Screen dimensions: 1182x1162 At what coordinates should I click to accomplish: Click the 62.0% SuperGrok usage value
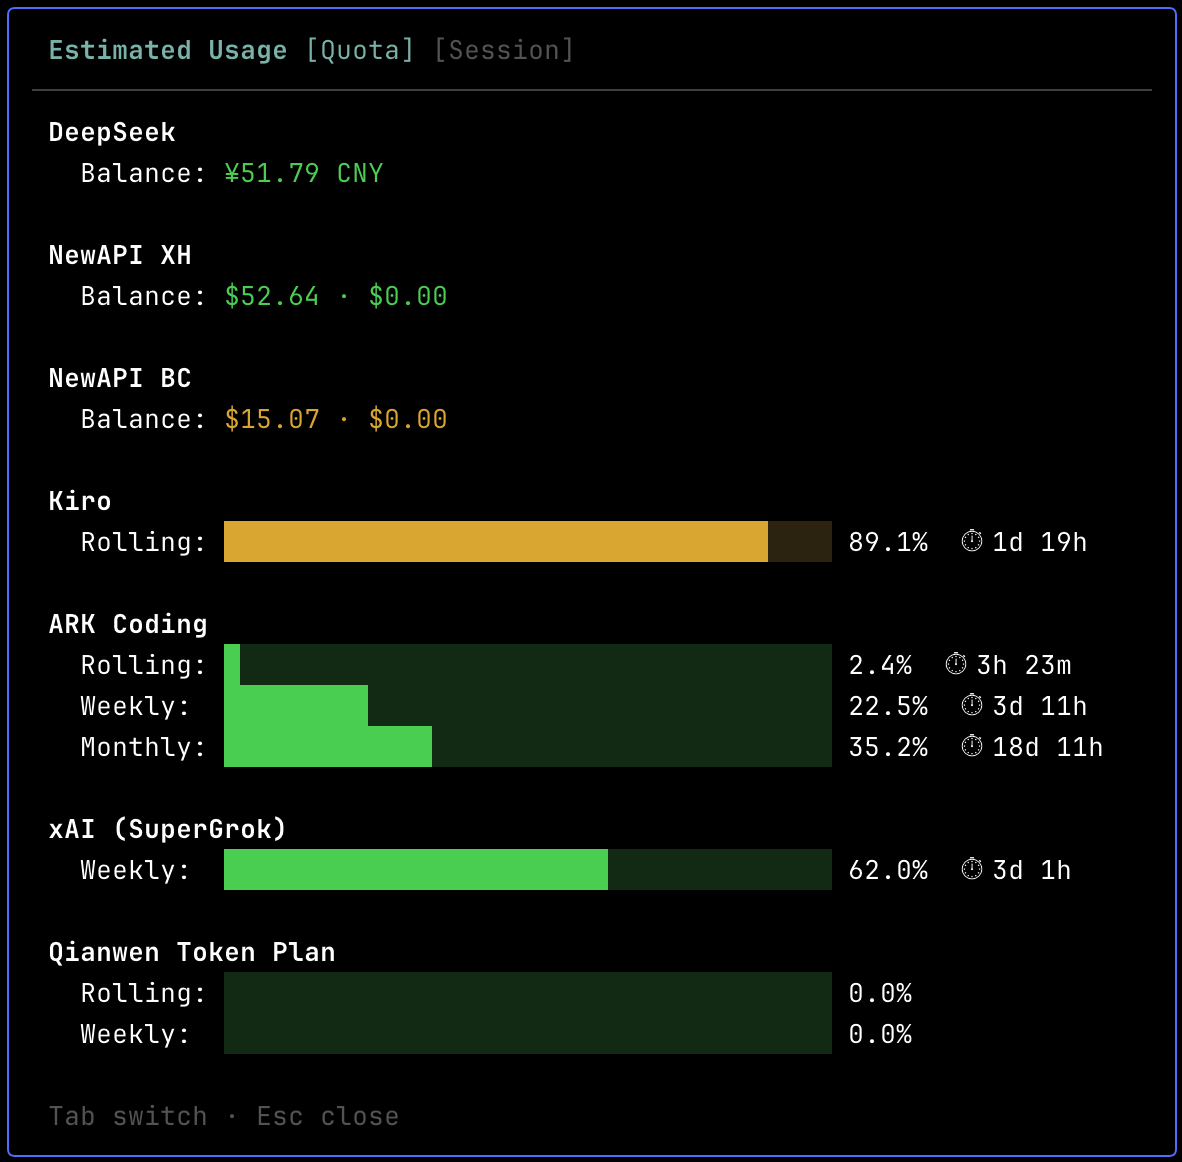click(x=888, y=870)
